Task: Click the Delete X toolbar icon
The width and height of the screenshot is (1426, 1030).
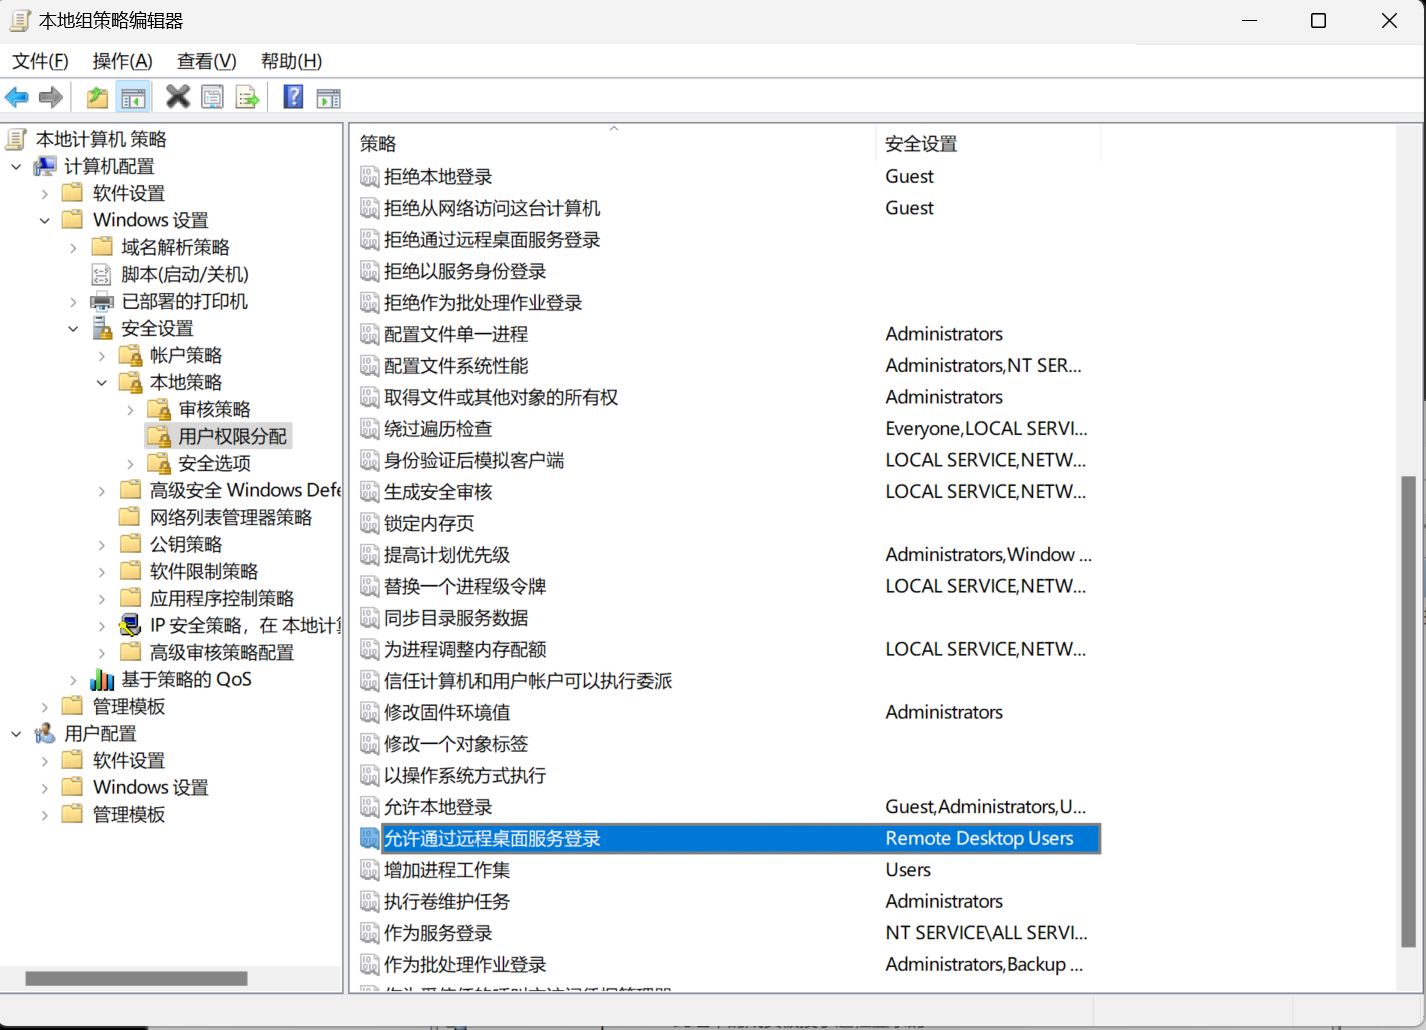Action: pos(178,97)
